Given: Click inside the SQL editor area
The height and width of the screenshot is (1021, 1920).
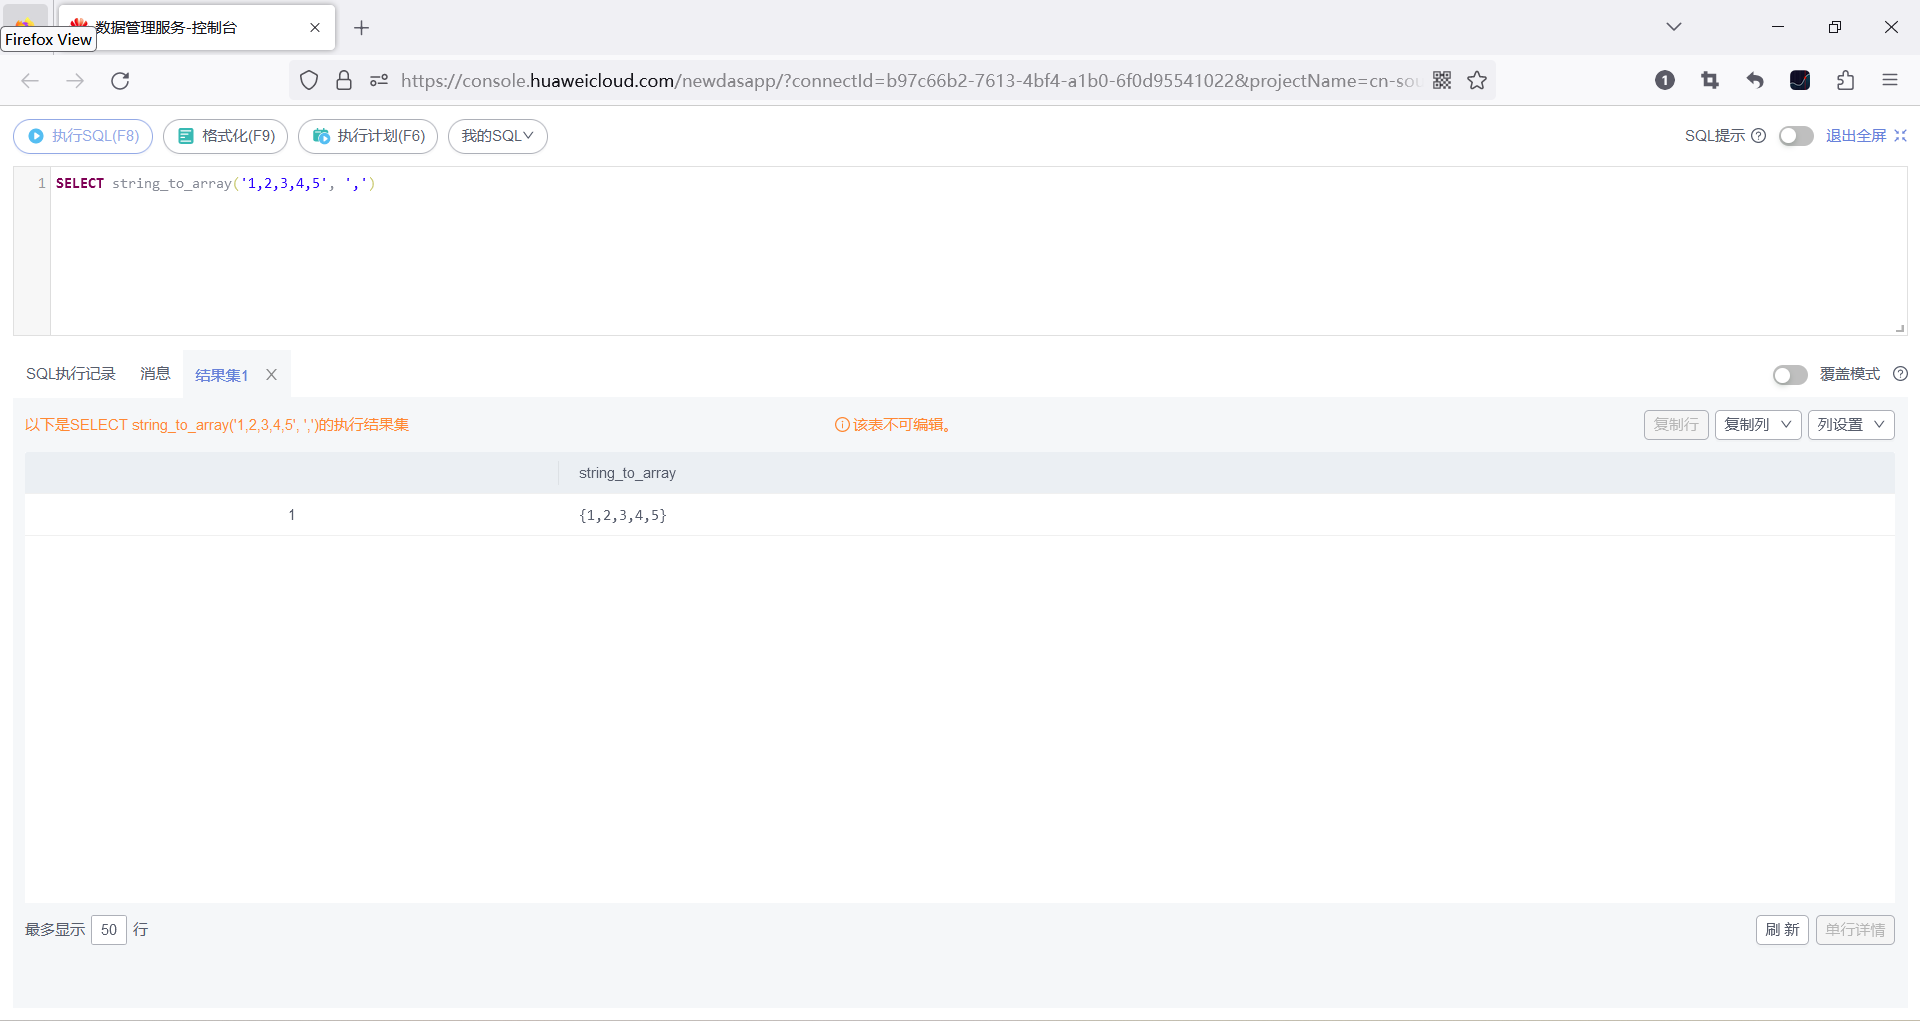Looking at the screenshot, I should pyautogui.click(x=978, y=251).
